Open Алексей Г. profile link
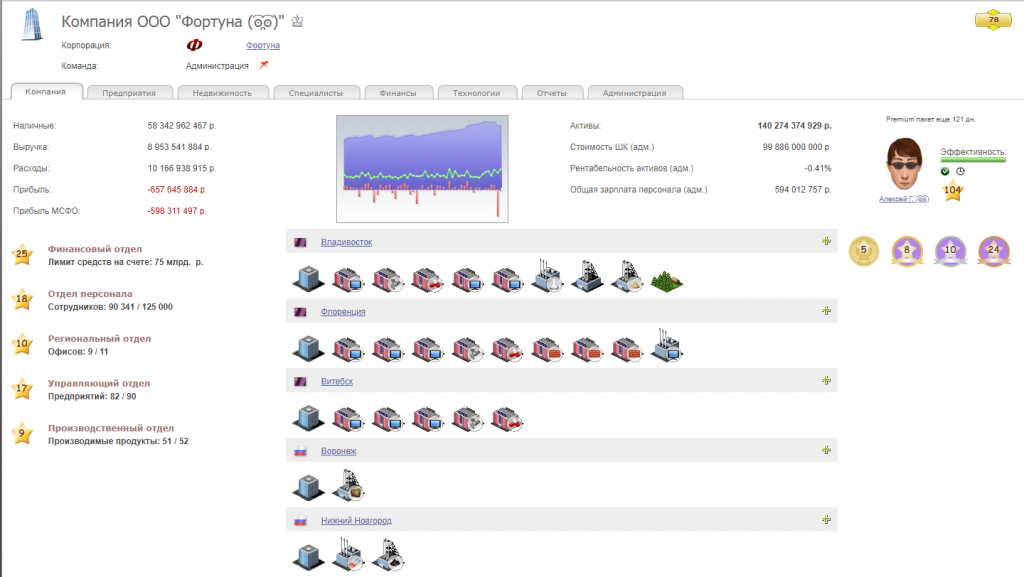 tap(903, 199)
